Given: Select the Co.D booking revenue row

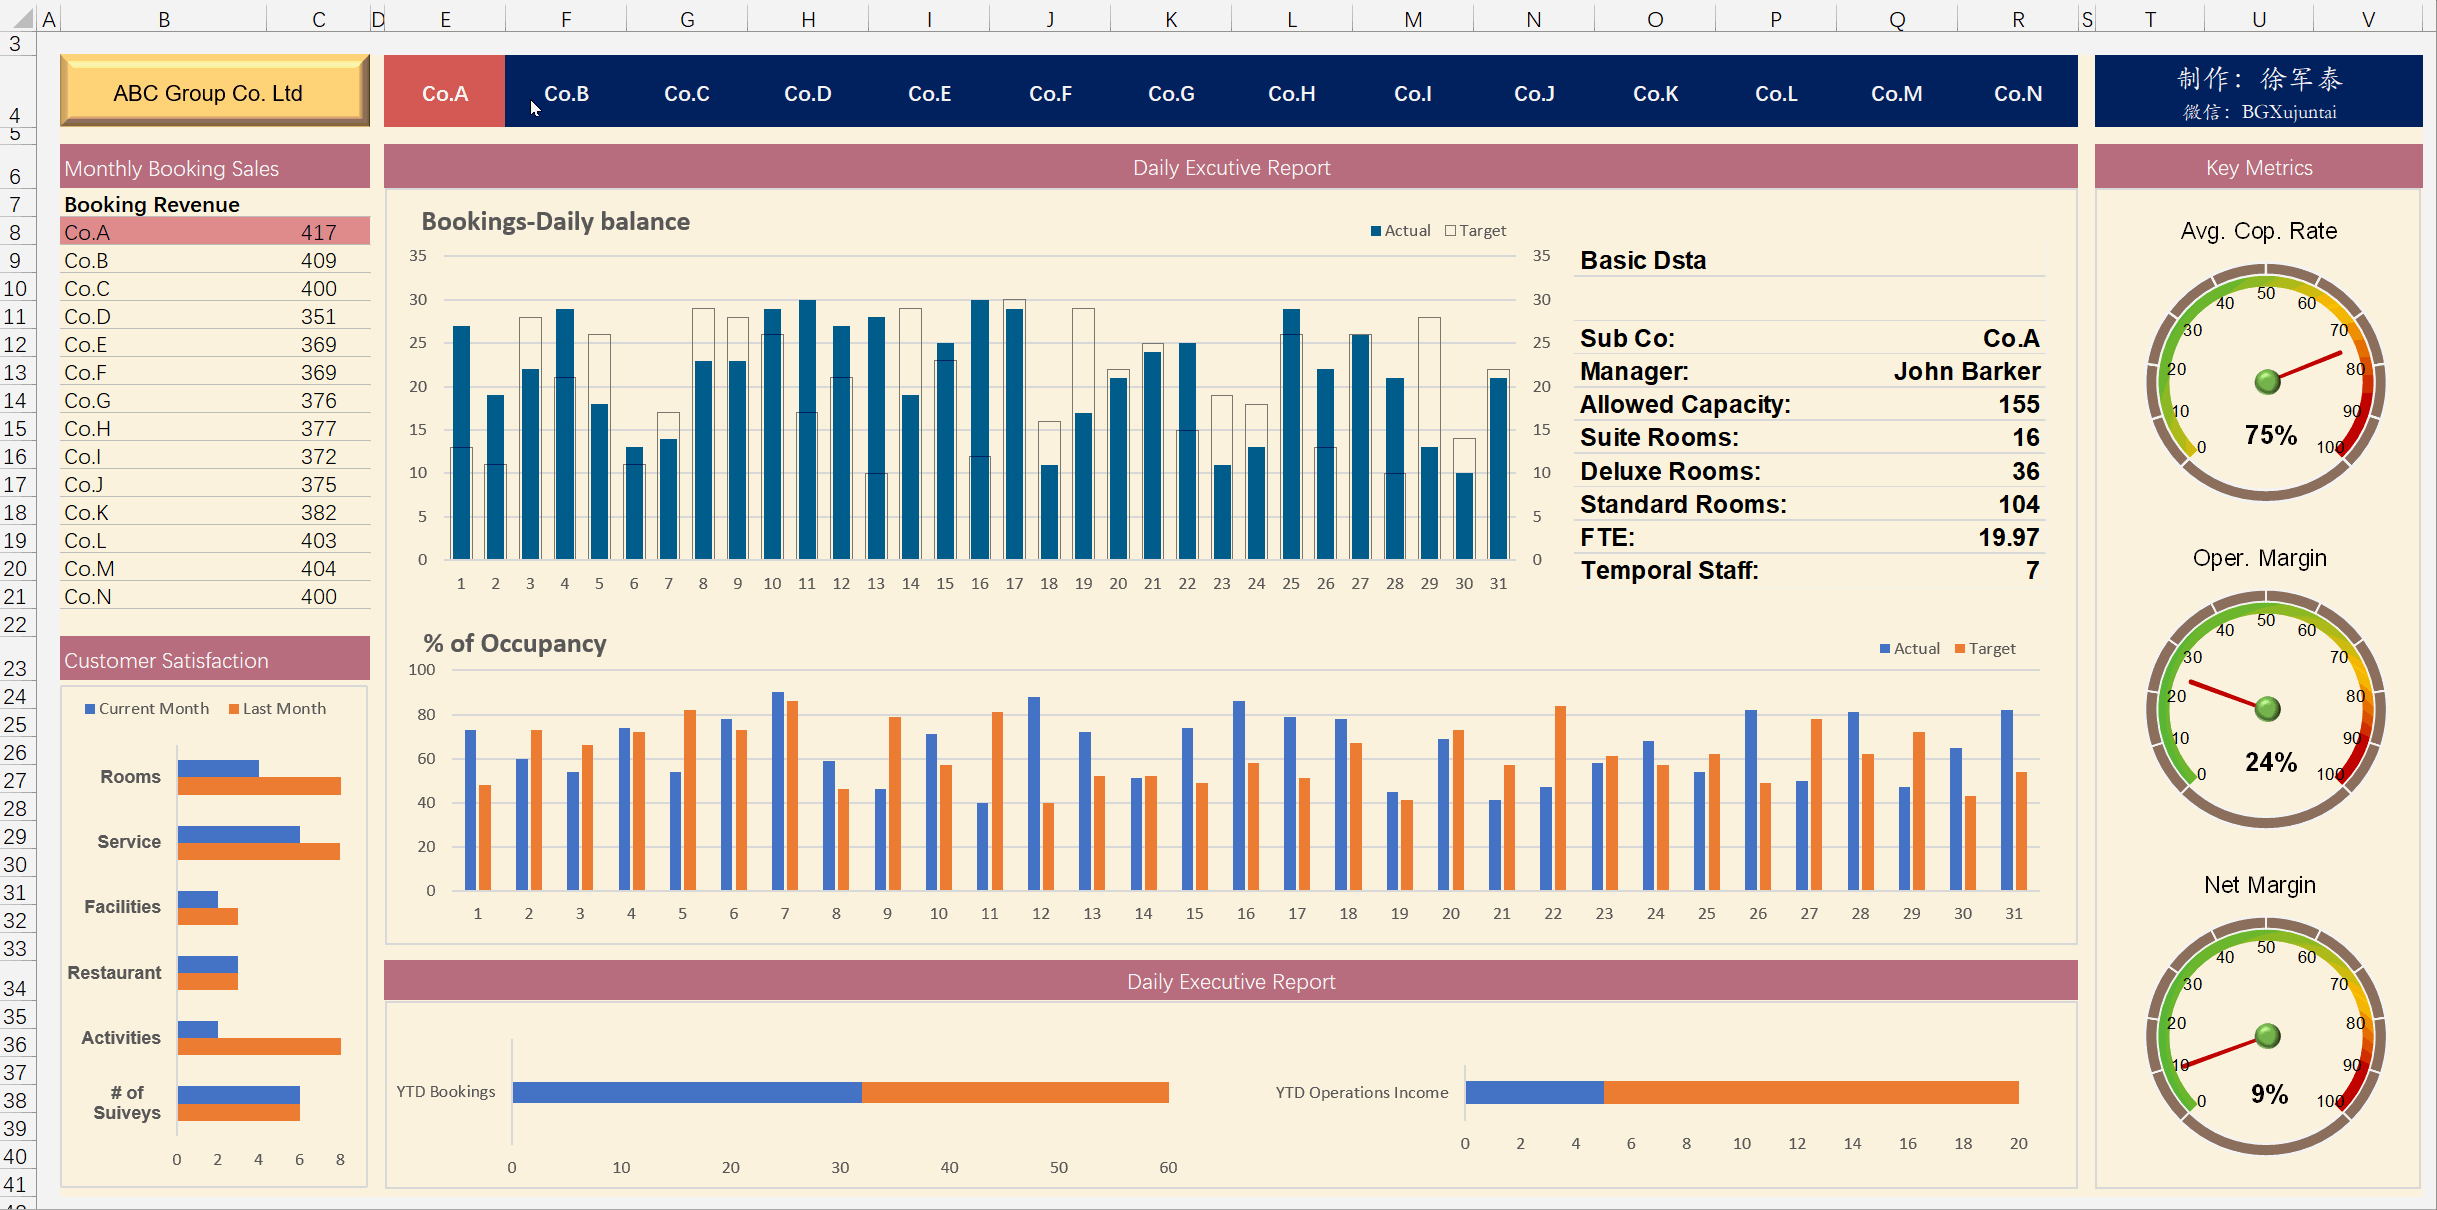Looking at the screenshot, I should (215, 316).
